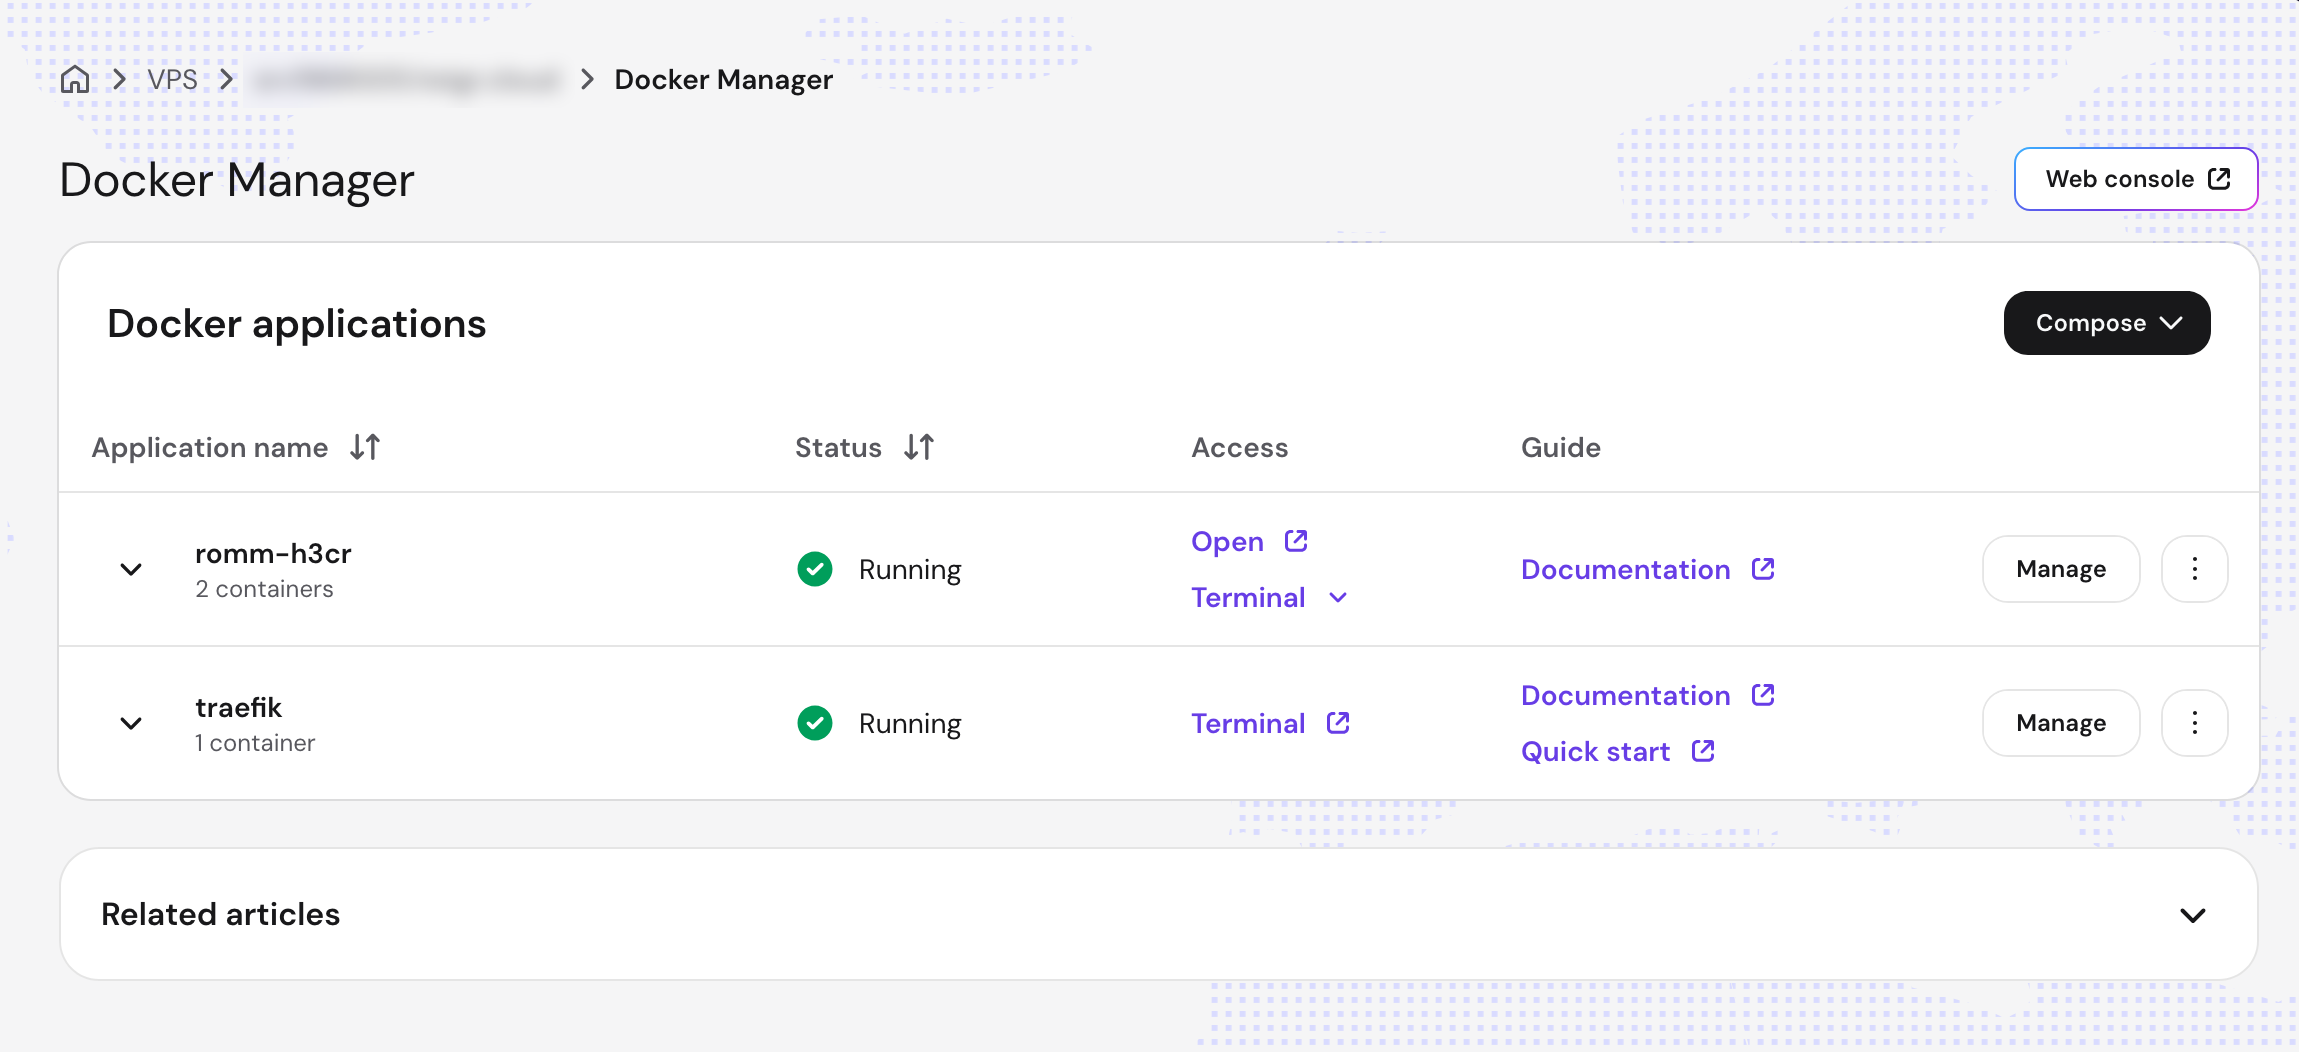
Task: Open the Quick start guide for traefik
Action: pos(1618,751)
